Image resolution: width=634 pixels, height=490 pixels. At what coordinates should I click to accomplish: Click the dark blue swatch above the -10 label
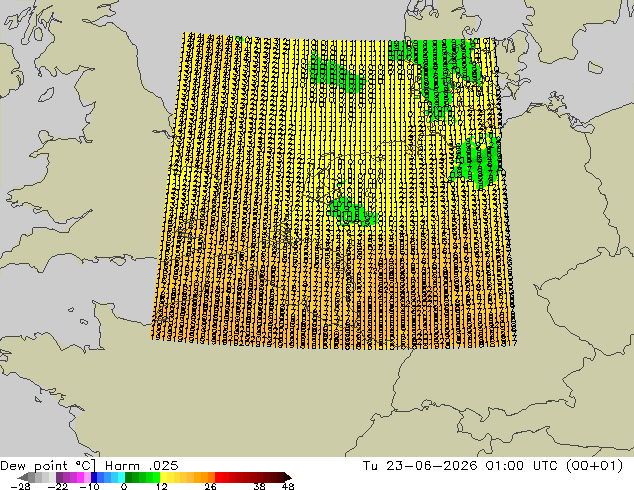pos(94,477)
